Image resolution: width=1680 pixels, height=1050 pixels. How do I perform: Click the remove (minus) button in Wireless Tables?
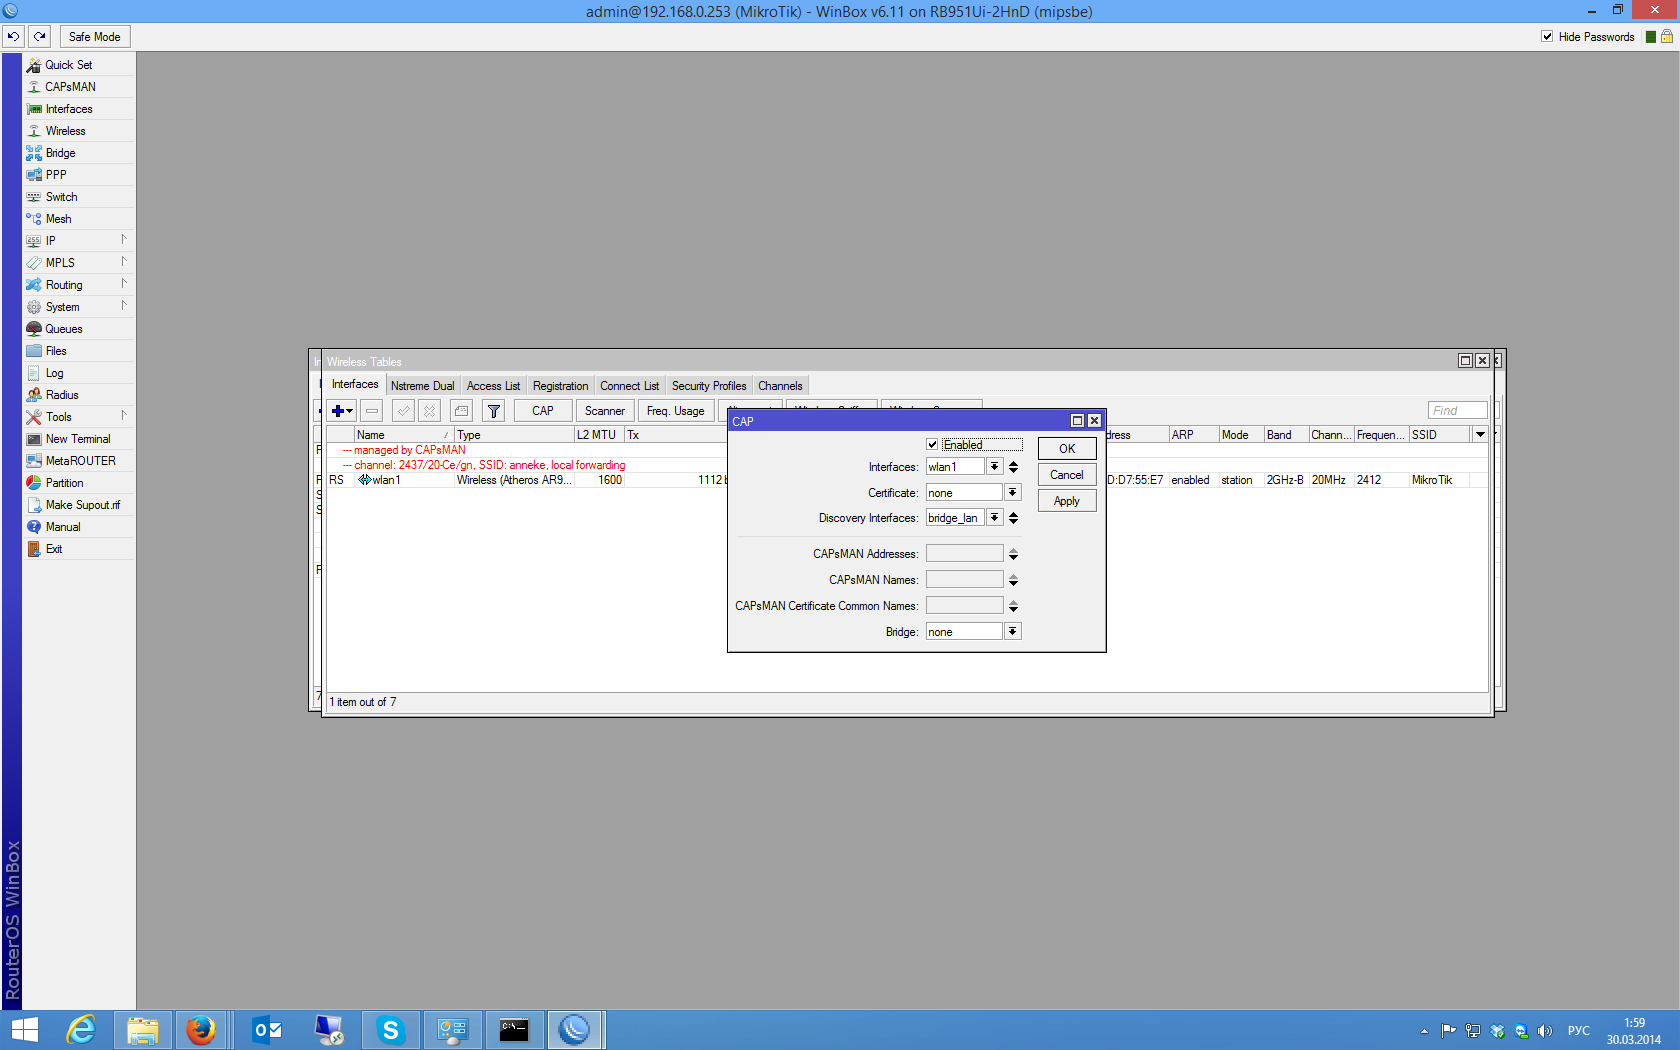coord(372,411)
